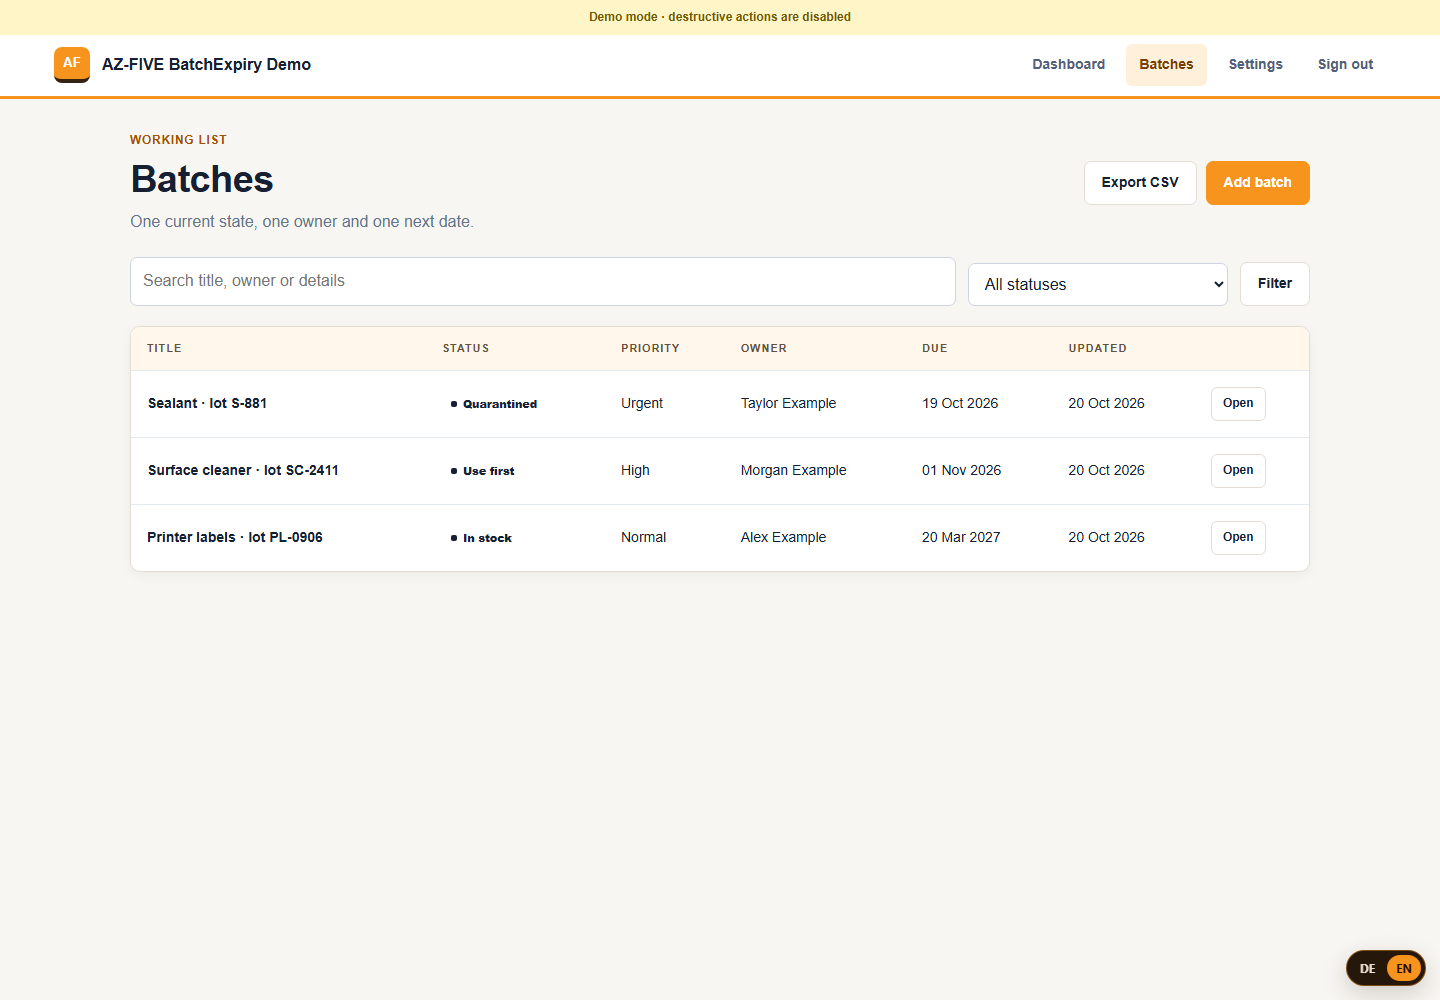The image size is (1440, 1000).
Task: Click the AF logo icon
Action: tap(72, 64)
